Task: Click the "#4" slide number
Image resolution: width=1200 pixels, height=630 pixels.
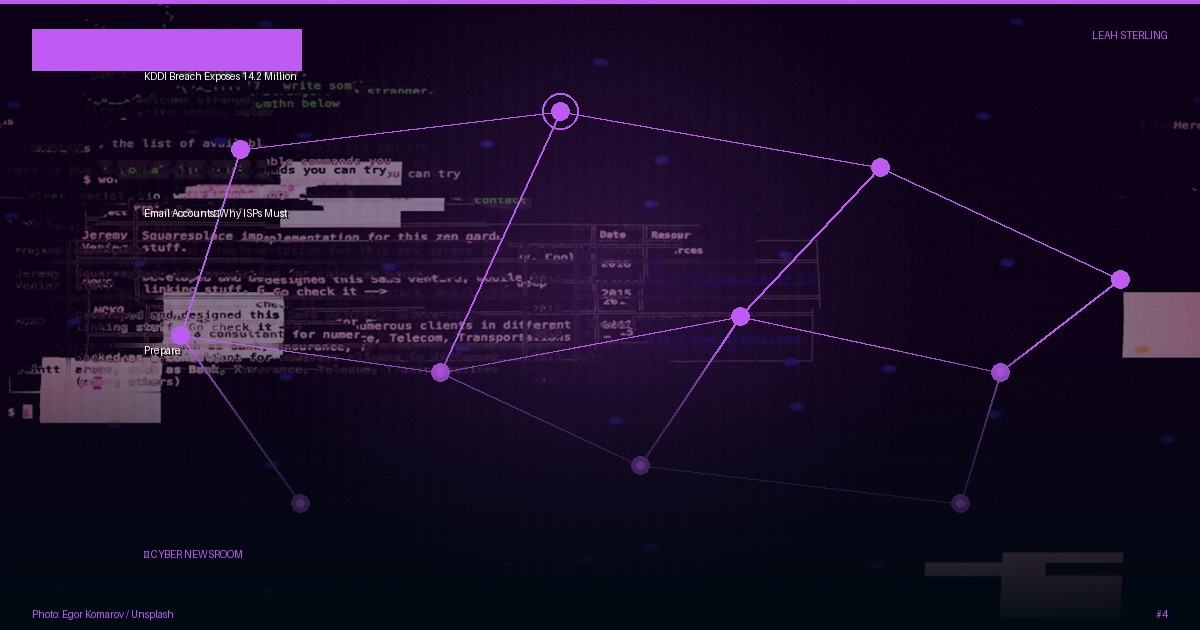Action: point(1161,614)
